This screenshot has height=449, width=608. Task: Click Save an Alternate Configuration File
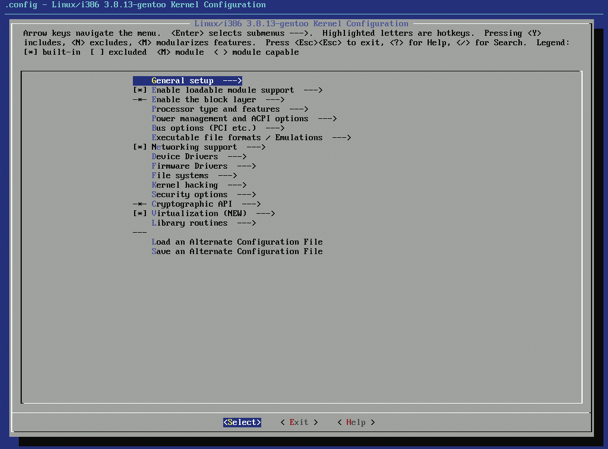(x=236, y=252)
